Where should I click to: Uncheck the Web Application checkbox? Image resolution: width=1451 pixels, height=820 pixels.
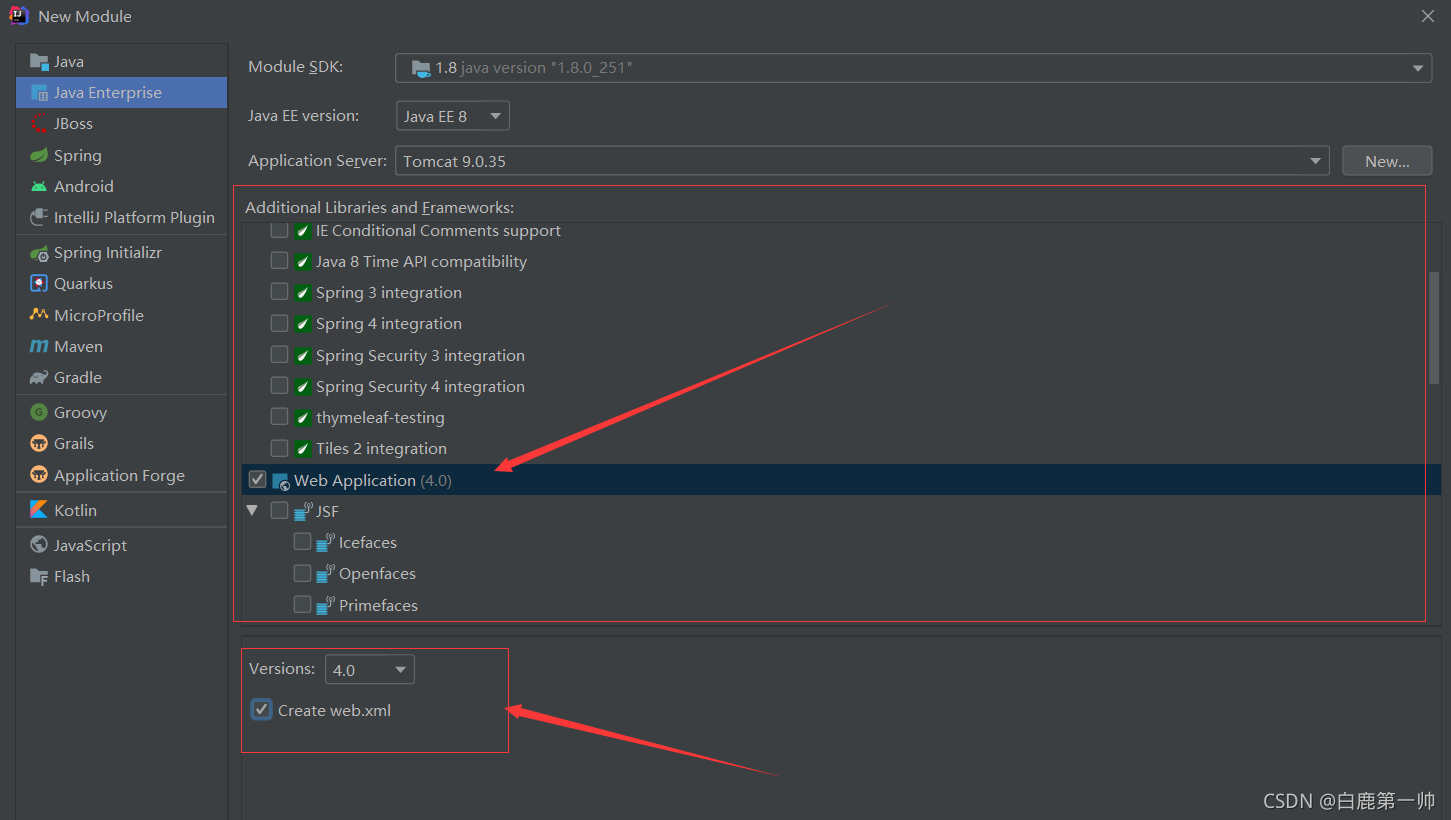tap(258, 480)
